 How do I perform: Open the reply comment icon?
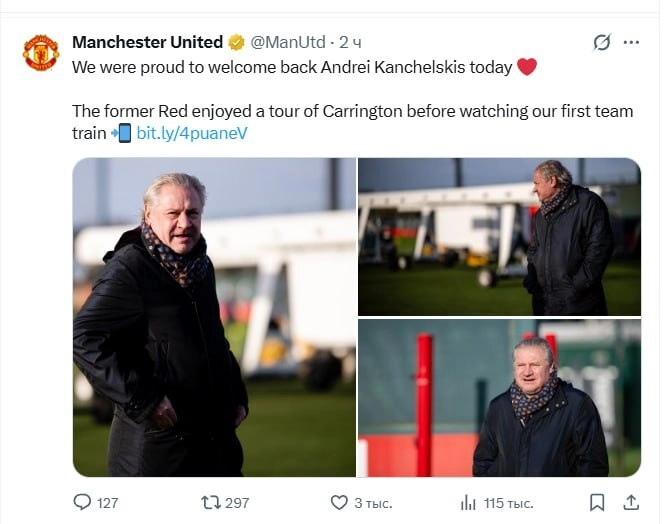(83, 502)
